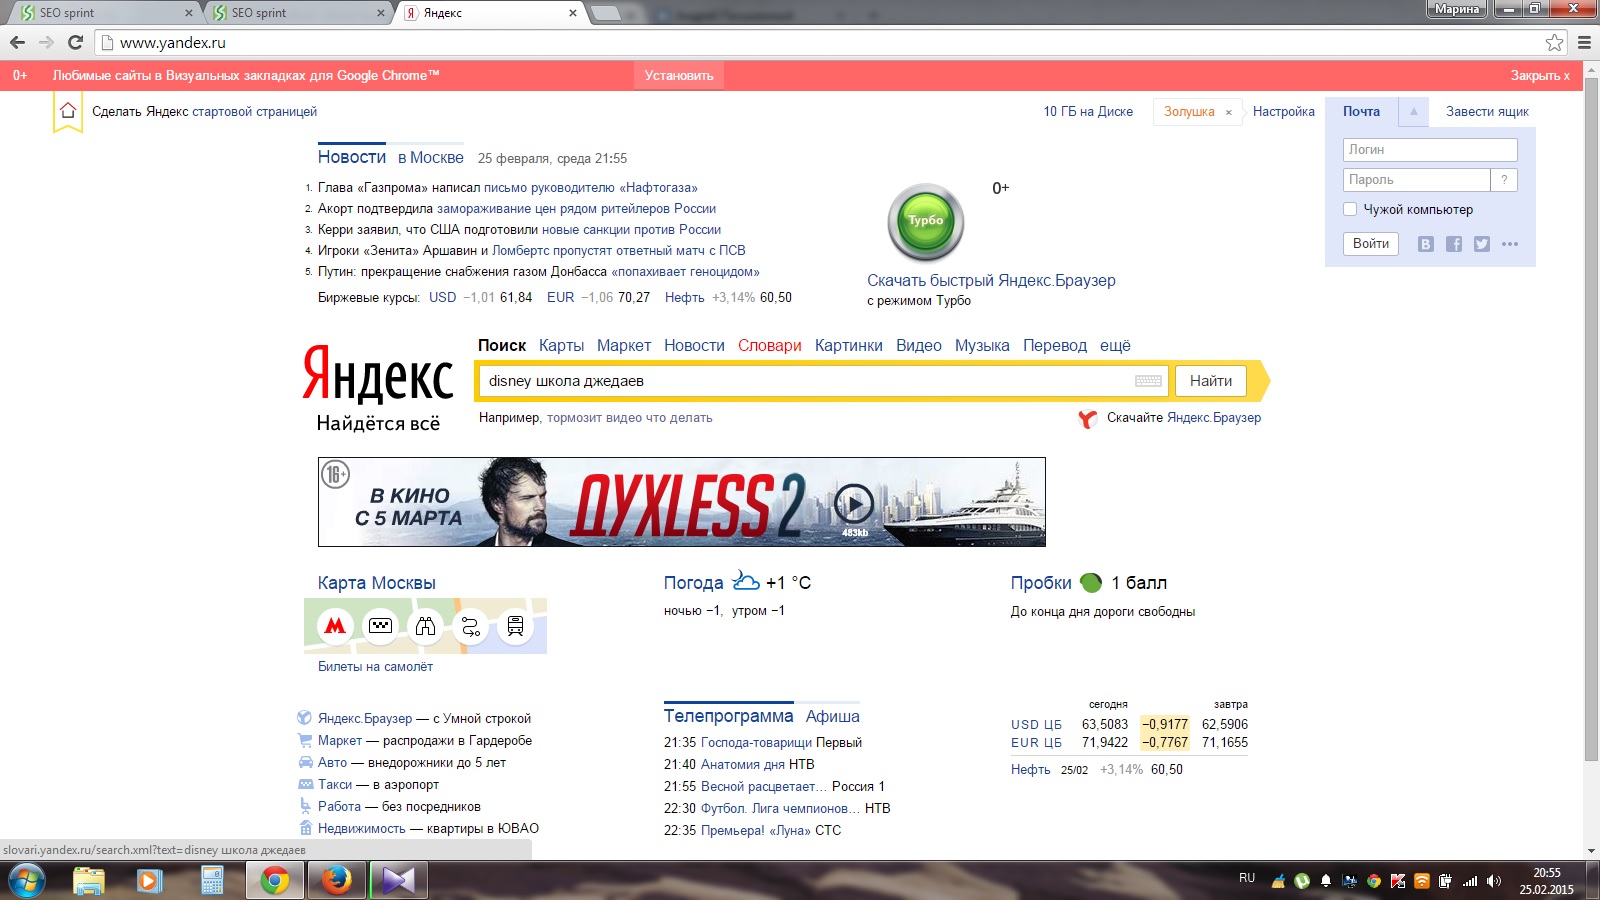Viewport: 1600px width, 900px height.
Task: Open the Словари service tab
Action: coord(770,345)
